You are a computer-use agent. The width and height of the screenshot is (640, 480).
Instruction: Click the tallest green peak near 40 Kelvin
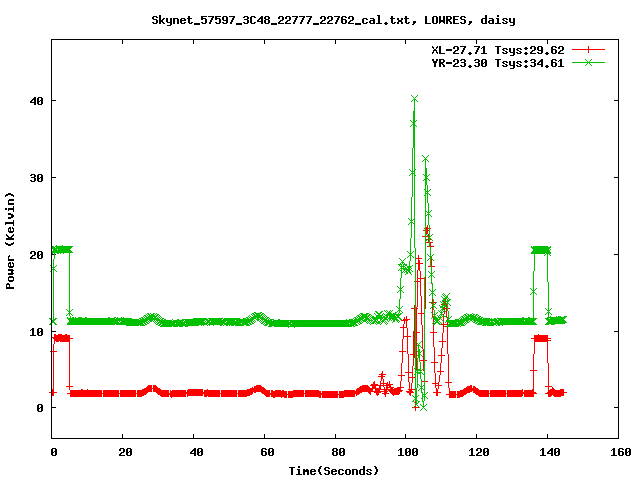[x=414, y=99]
